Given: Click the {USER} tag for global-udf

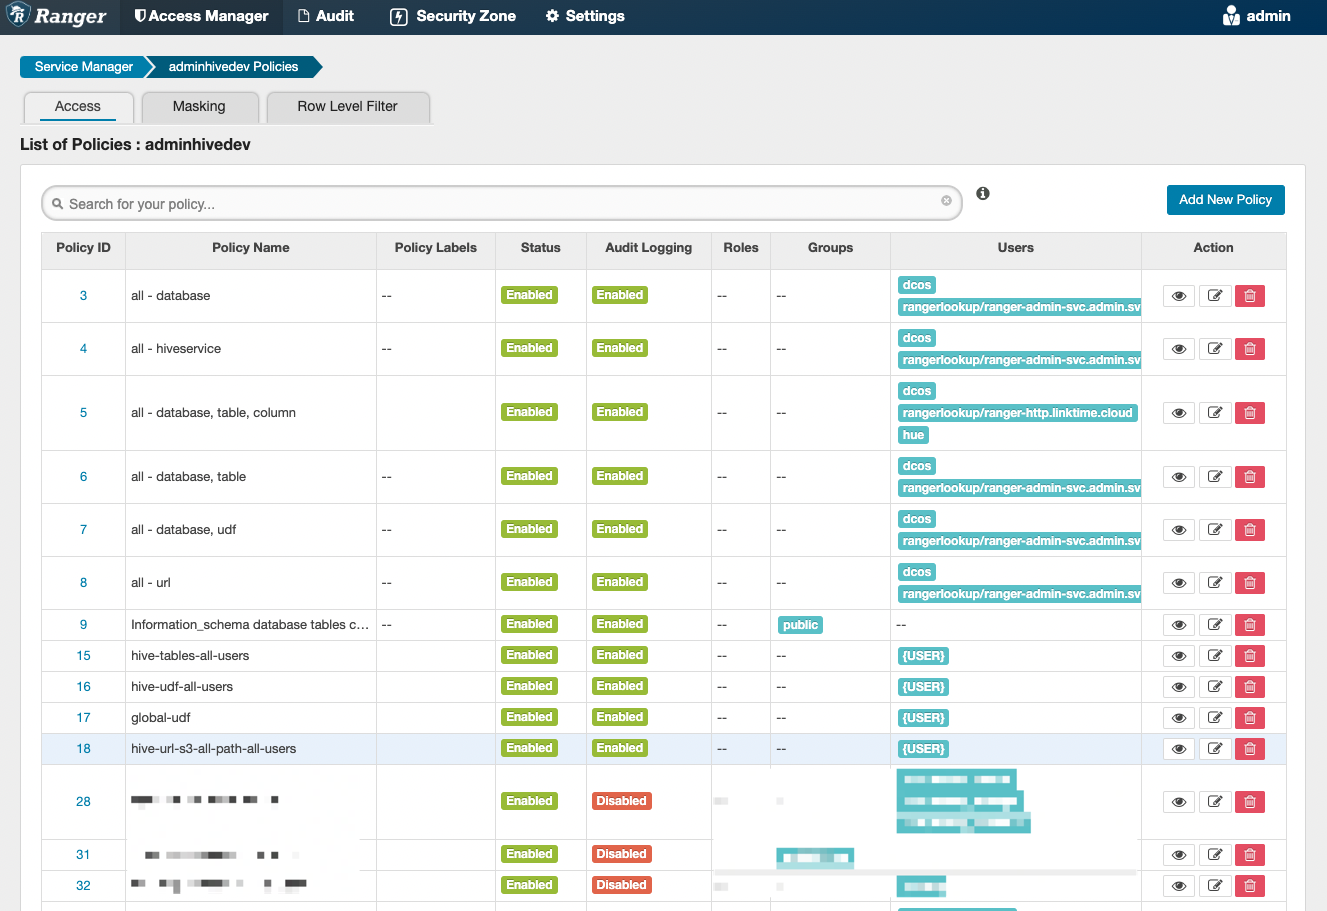Looking at the screenshot, I should (x=923, y=718).
